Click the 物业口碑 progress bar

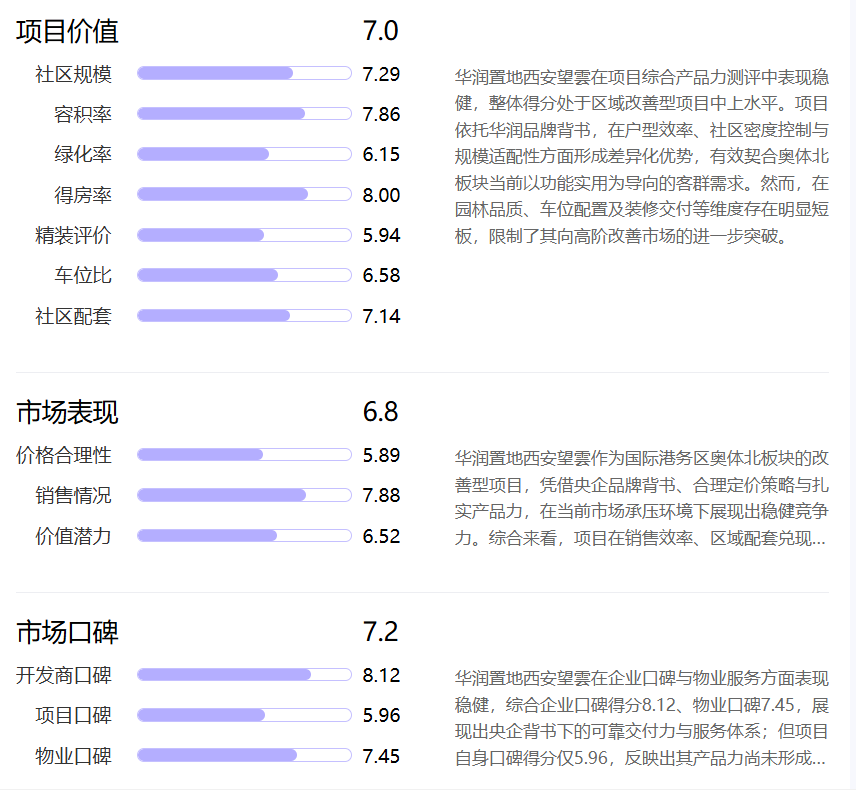coord(244,756)
